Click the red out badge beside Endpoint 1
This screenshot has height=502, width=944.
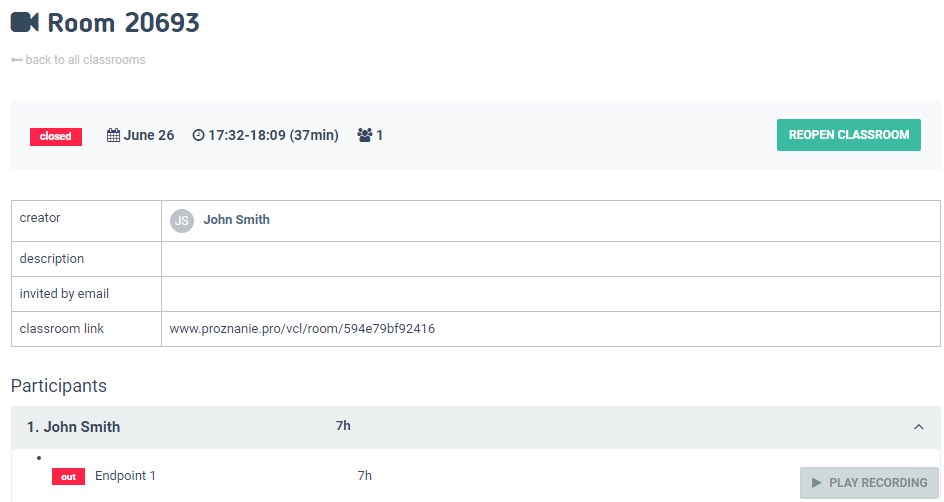point(68,477)
